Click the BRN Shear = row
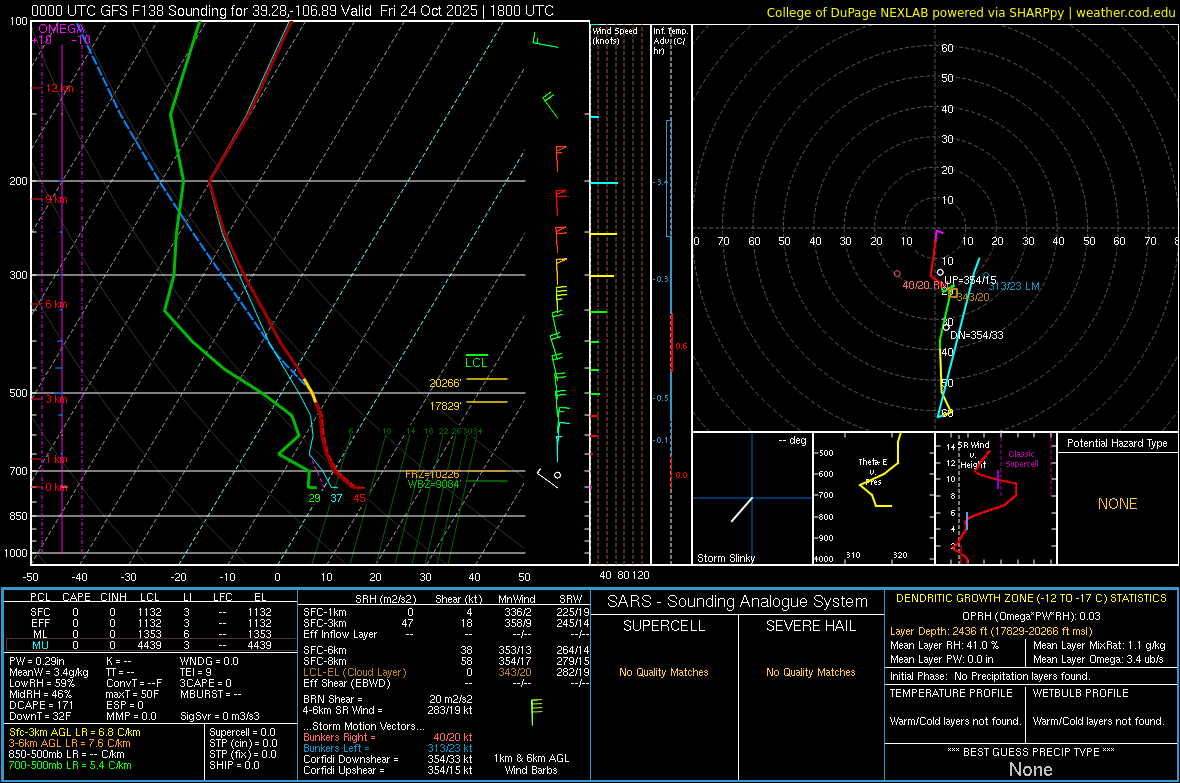The image size is (1180, 783). (388, 699)
